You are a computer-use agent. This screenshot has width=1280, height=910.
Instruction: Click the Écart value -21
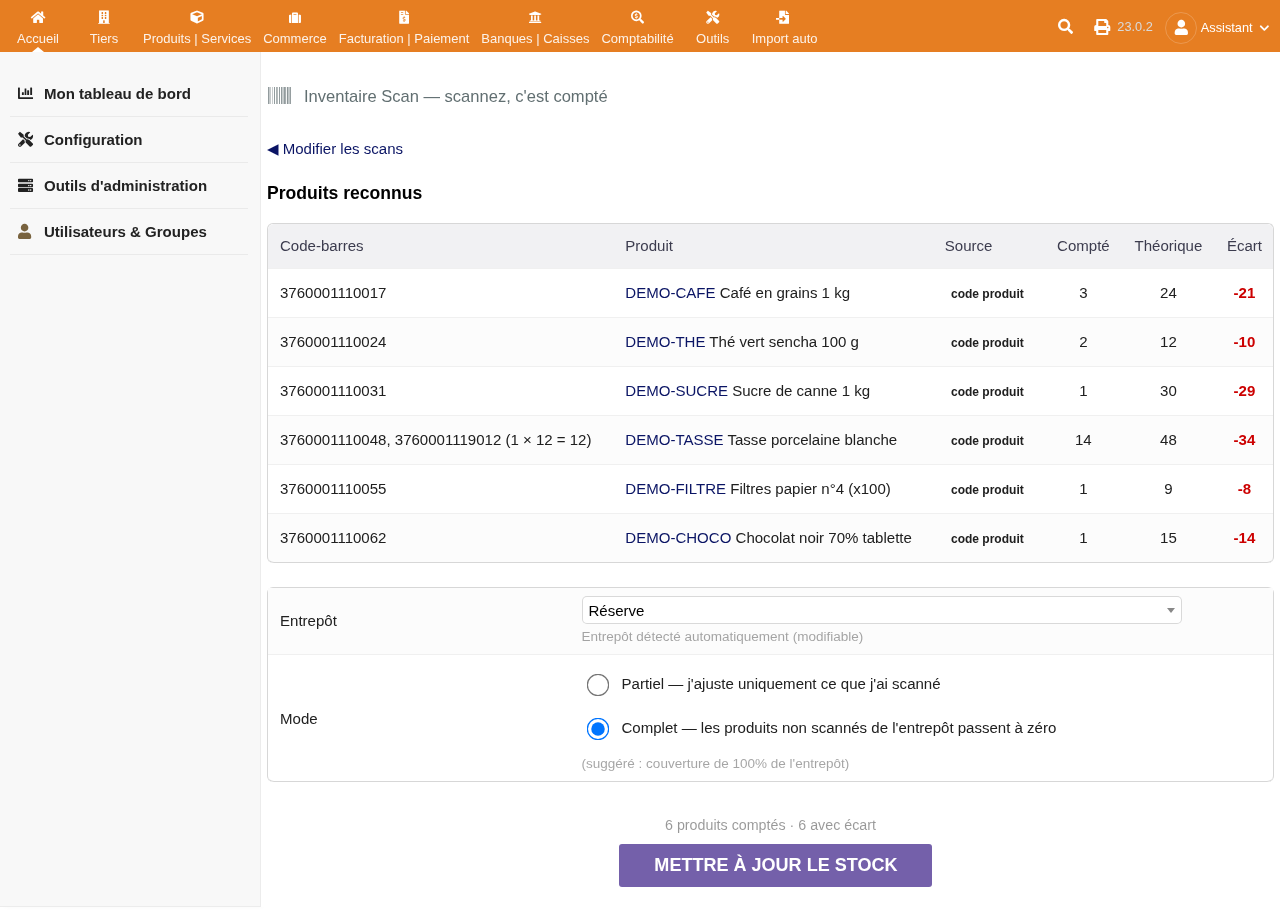(1244, 293)
